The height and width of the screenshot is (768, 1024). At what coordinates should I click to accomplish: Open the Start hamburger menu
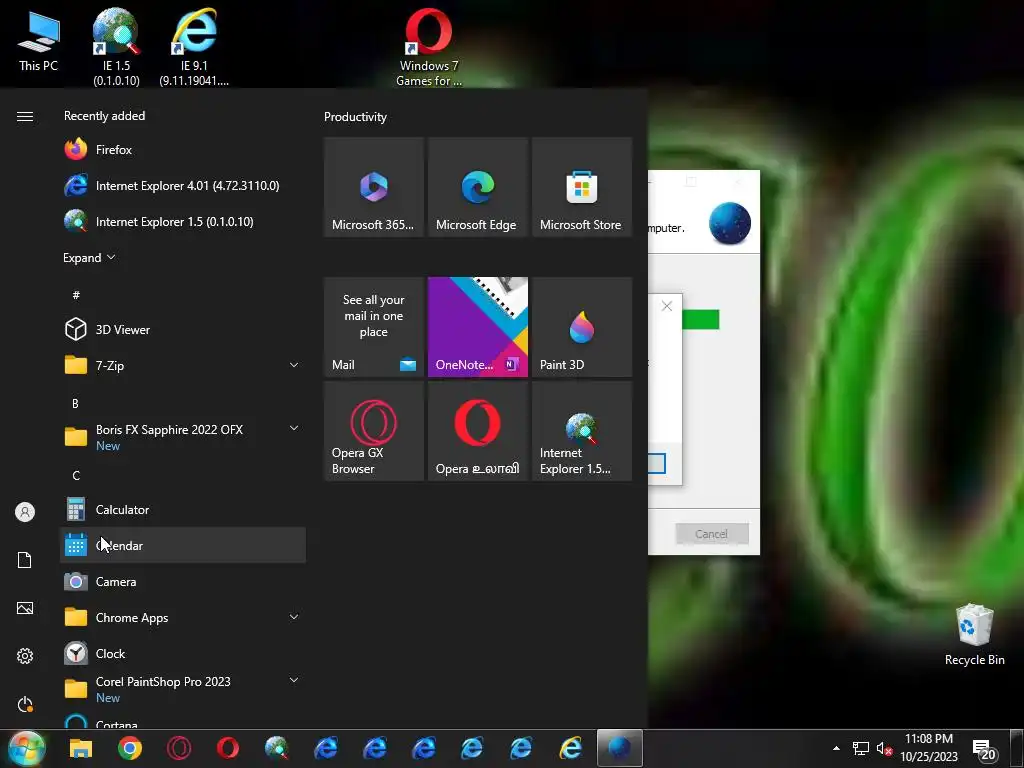pyautogui.click(x=25, y=116)
